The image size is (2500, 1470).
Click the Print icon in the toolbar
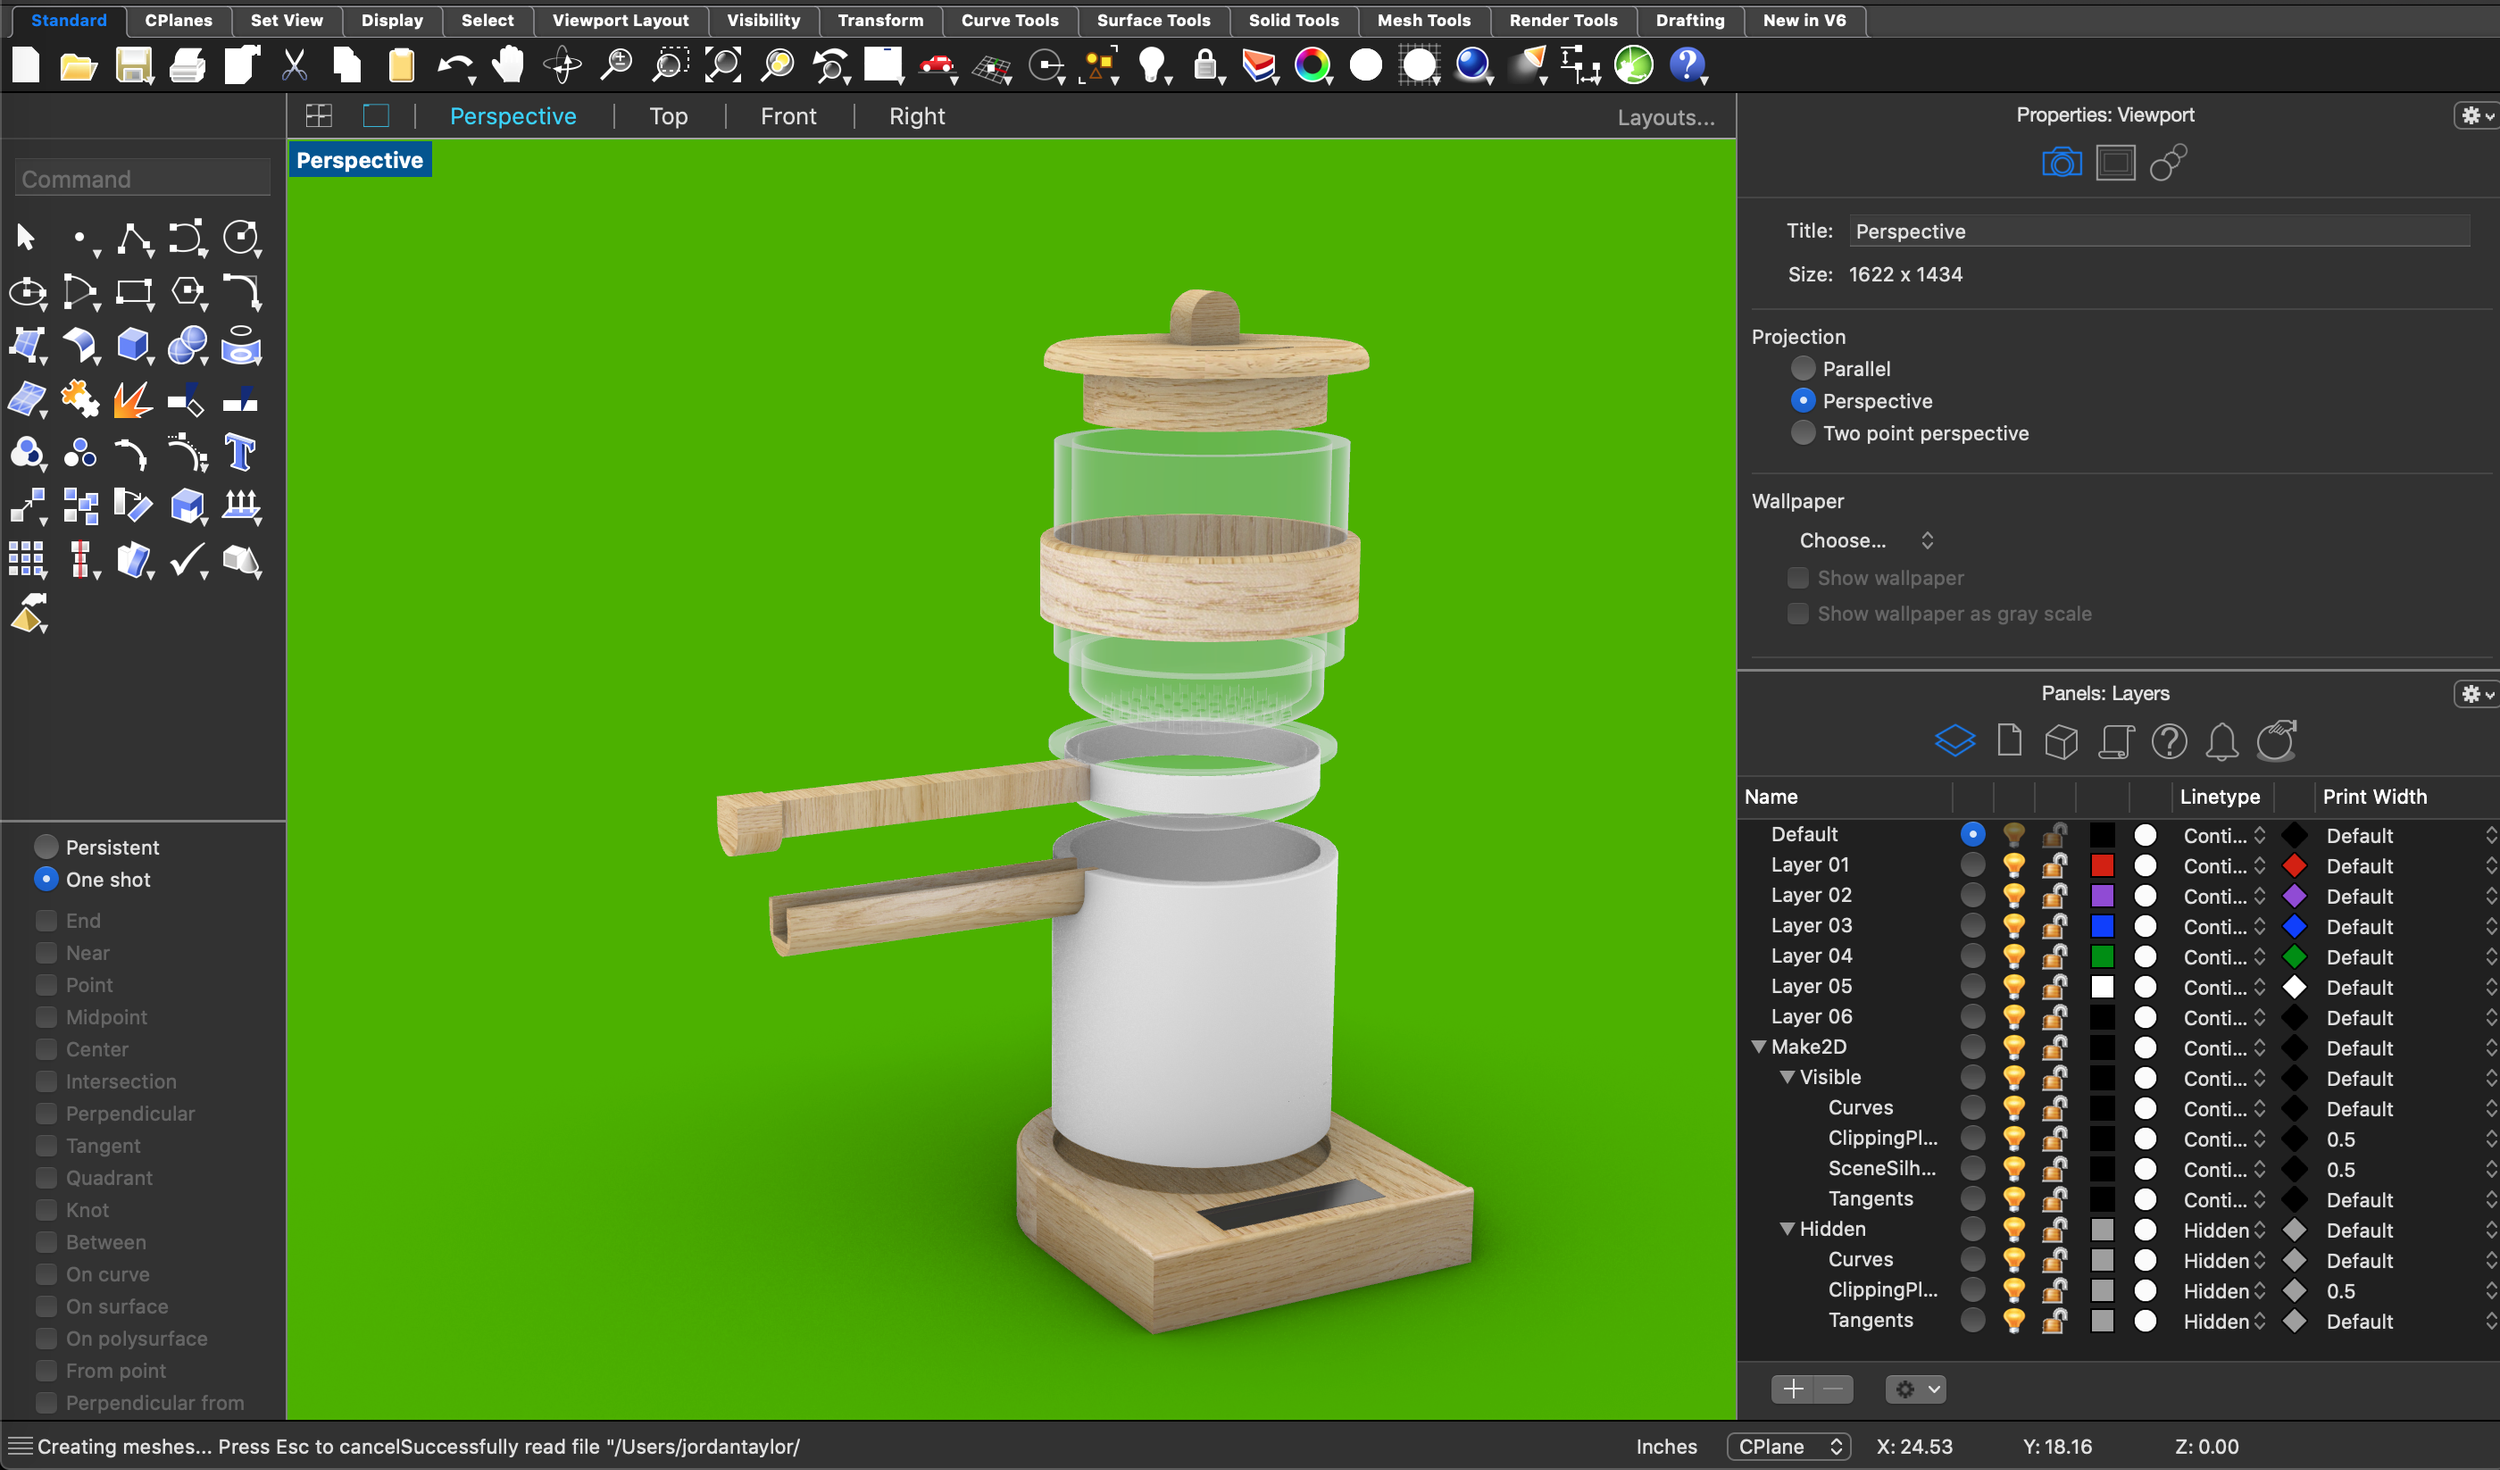(x=187, y=66)
